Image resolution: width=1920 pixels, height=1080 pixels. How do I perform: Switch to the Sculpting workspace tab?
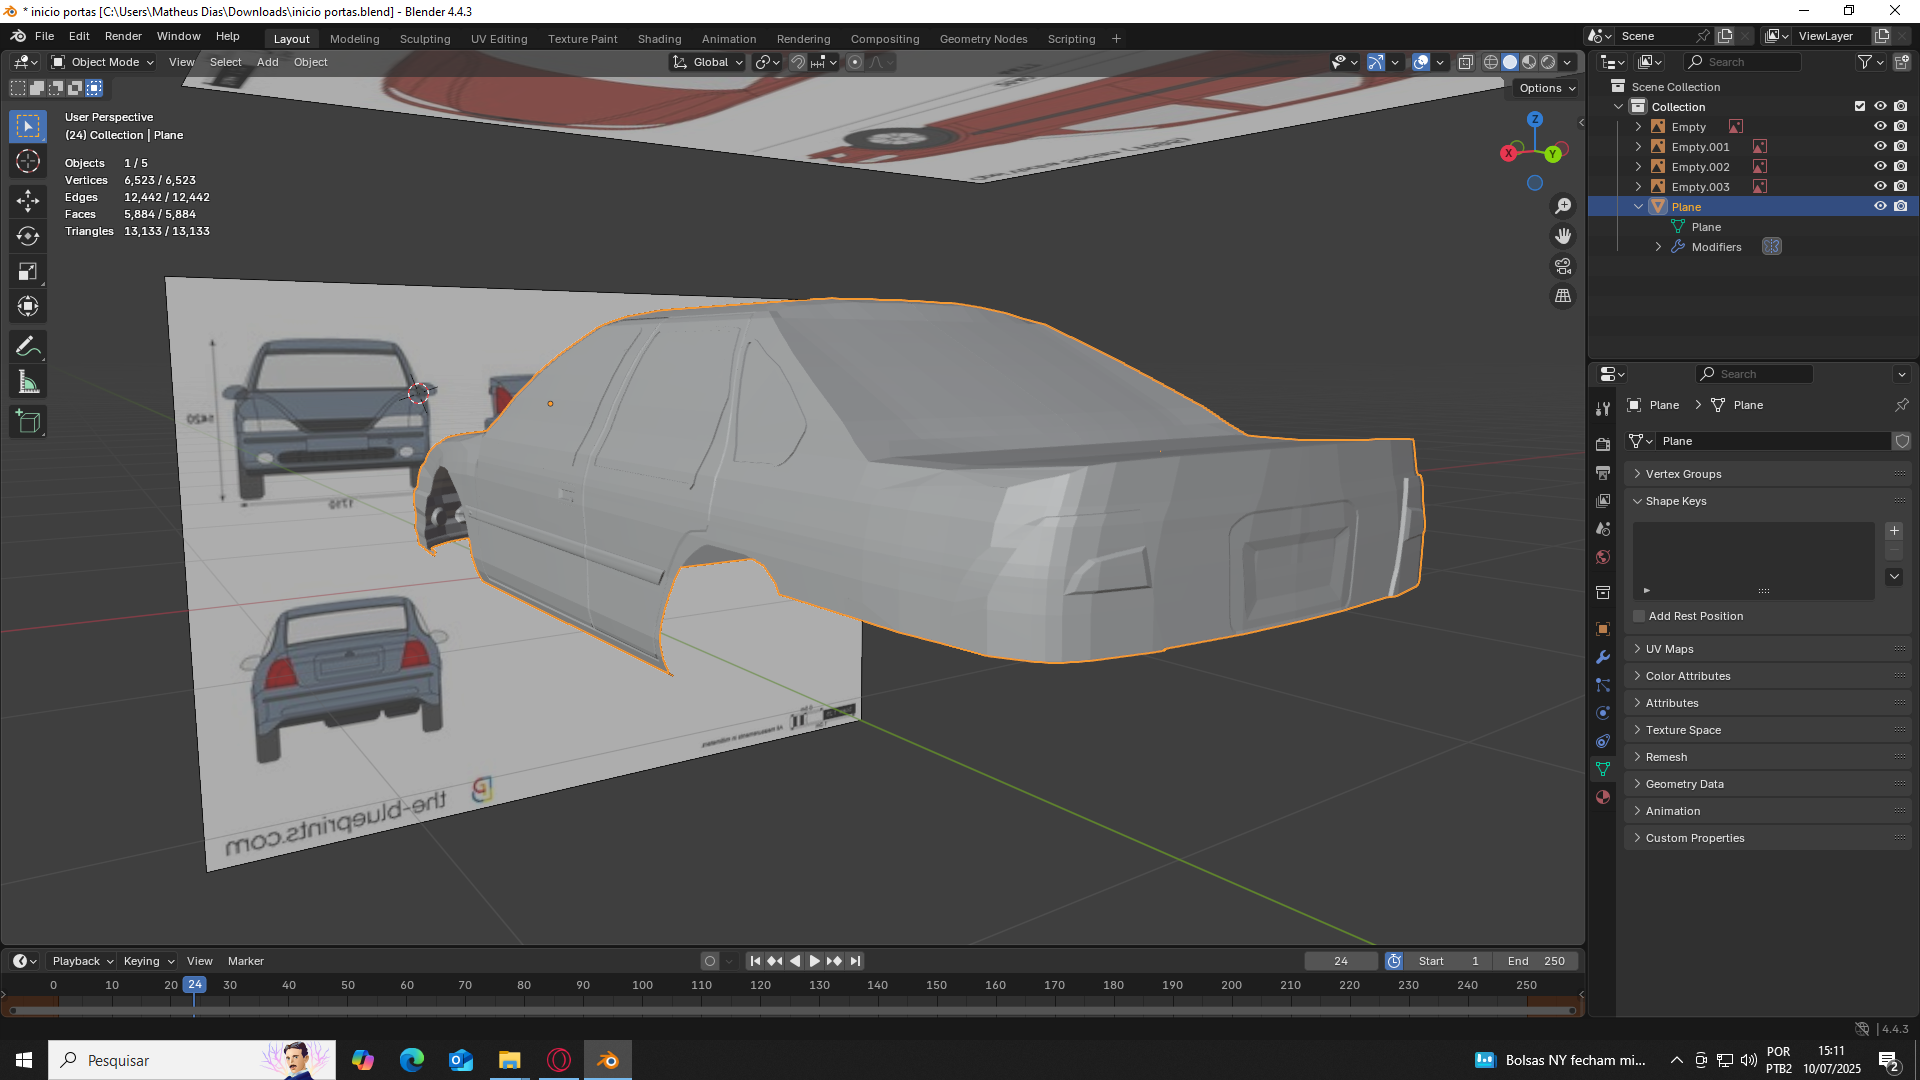pyautogui.click(x=425, y=39)
